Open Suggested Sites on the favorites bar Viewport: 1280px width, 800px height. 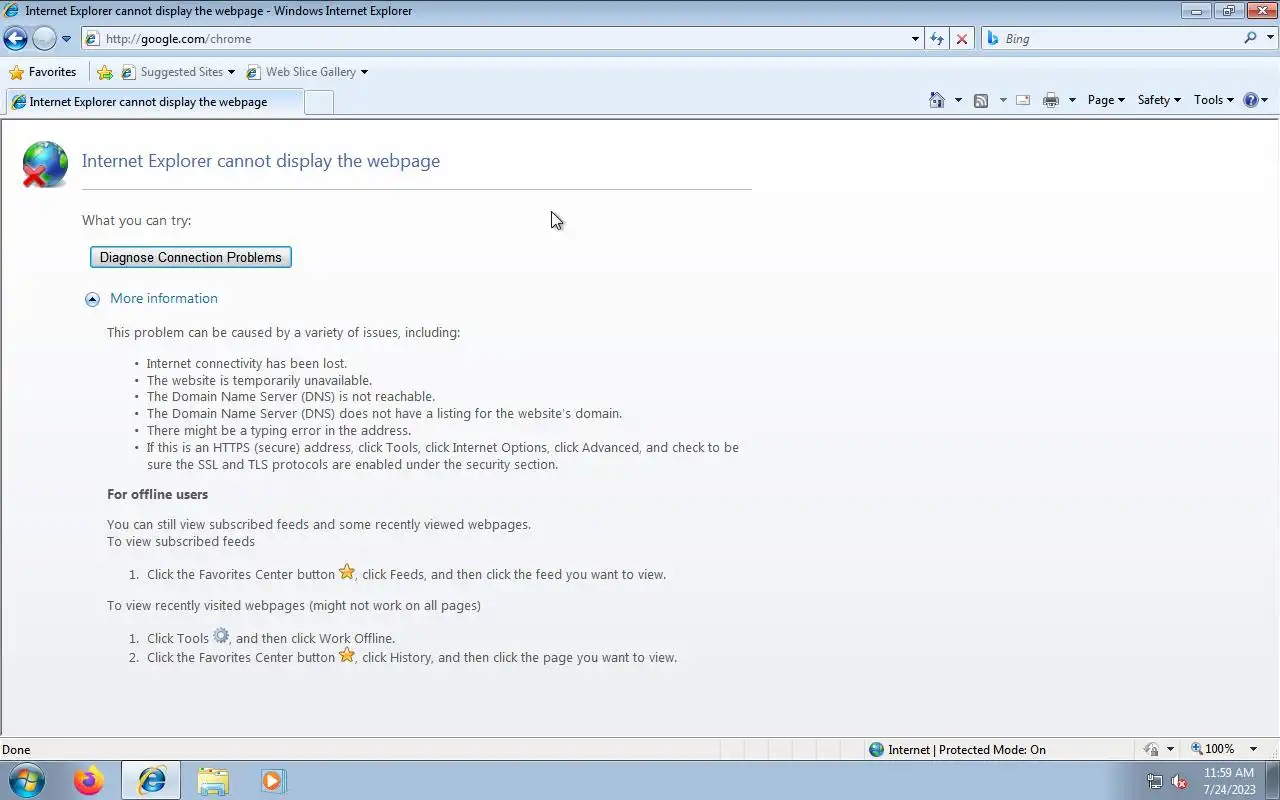pyautogui.click(x=178, y=72)
